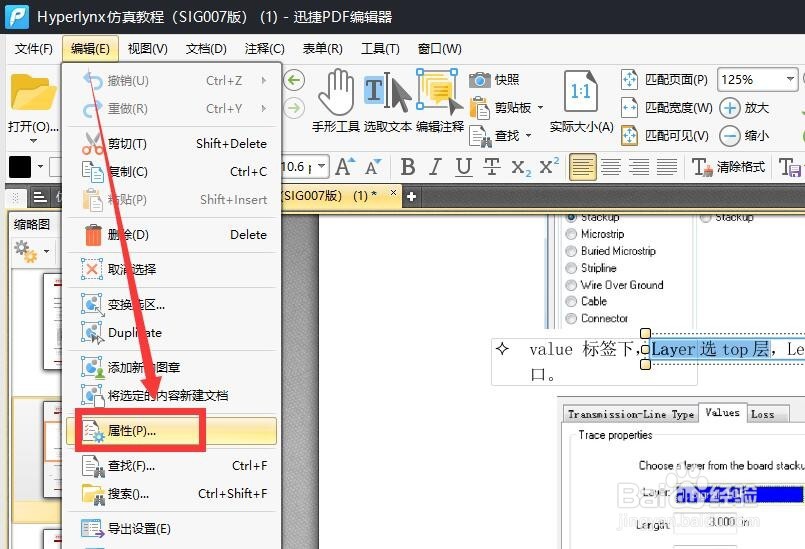Open thumbnail panel gear options
This screenshot has width=805, height=549.
click(26, 251)
